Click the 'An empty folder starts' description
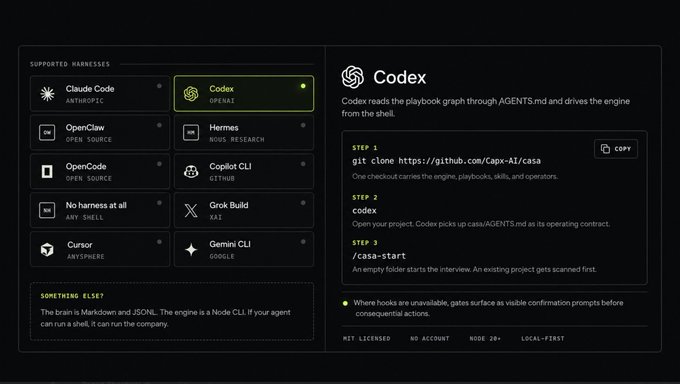The height and width of the screenshot is (384, 680). 474,269
